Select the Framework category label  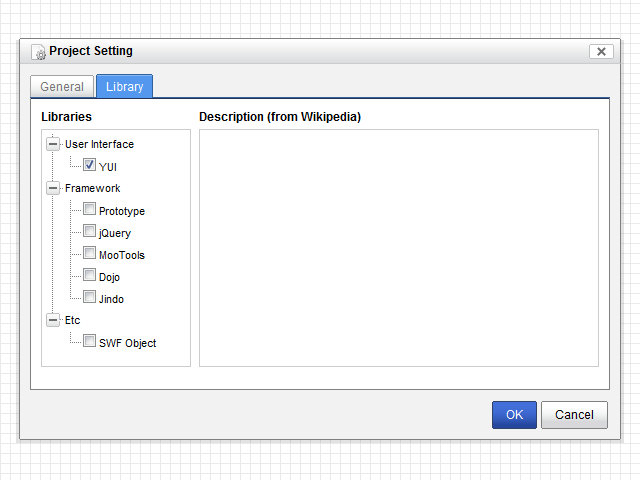coord(92,188)
